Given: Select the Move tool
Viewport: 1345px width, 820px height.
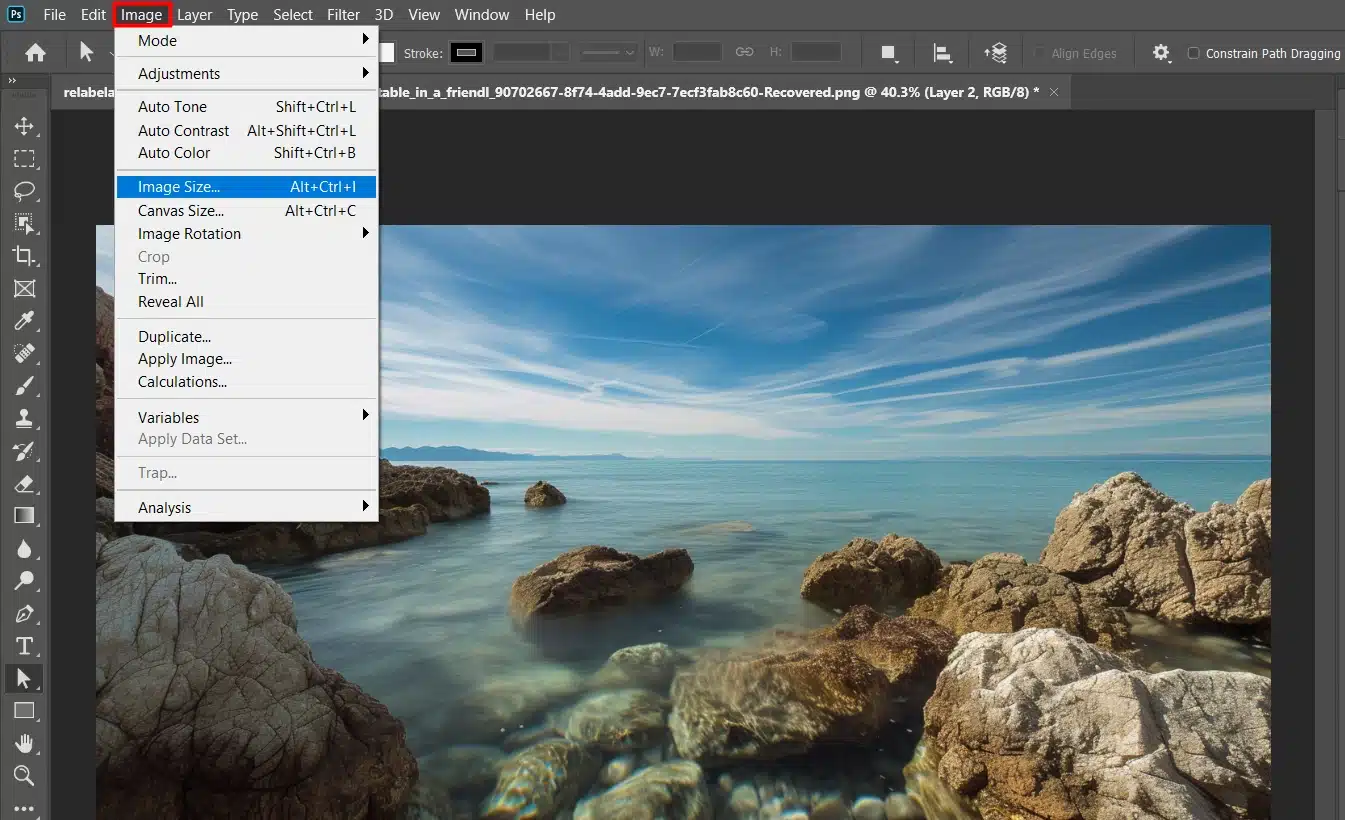Looking at the screenshot, I should tap(24, 126).
